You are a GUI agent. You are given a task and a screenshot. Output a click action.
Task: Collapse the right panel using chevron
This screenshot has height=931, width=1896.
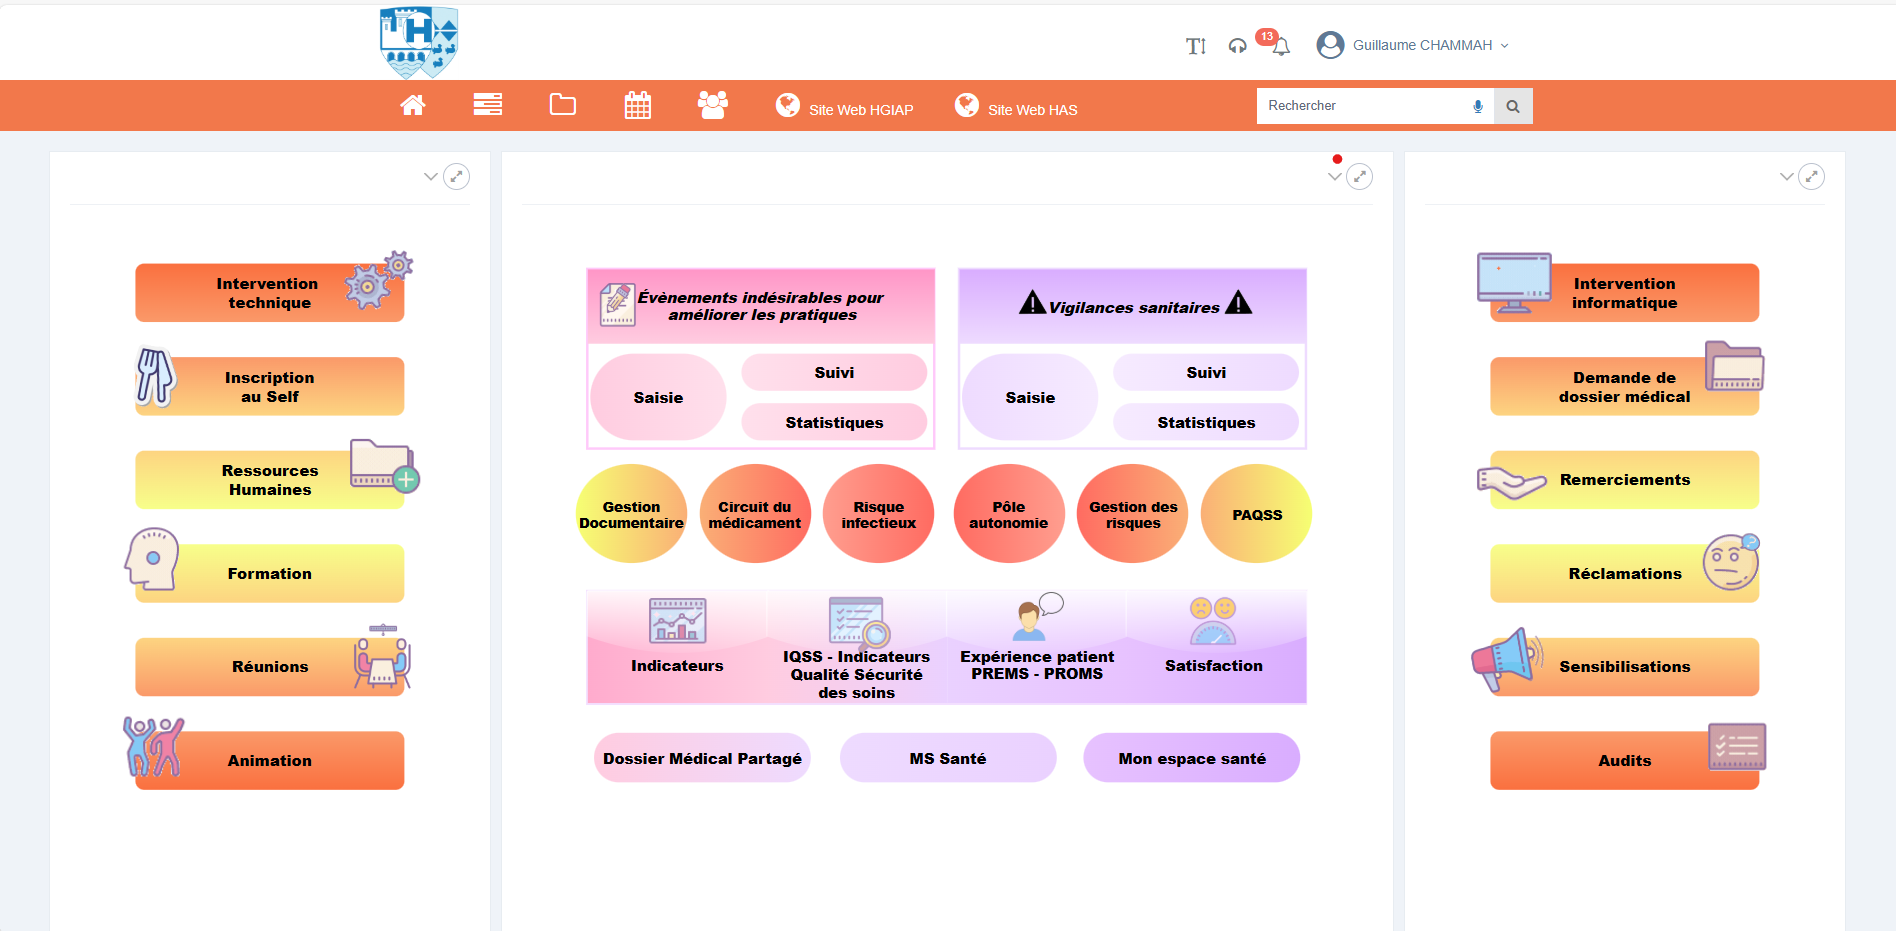(x=1787, y=177)
